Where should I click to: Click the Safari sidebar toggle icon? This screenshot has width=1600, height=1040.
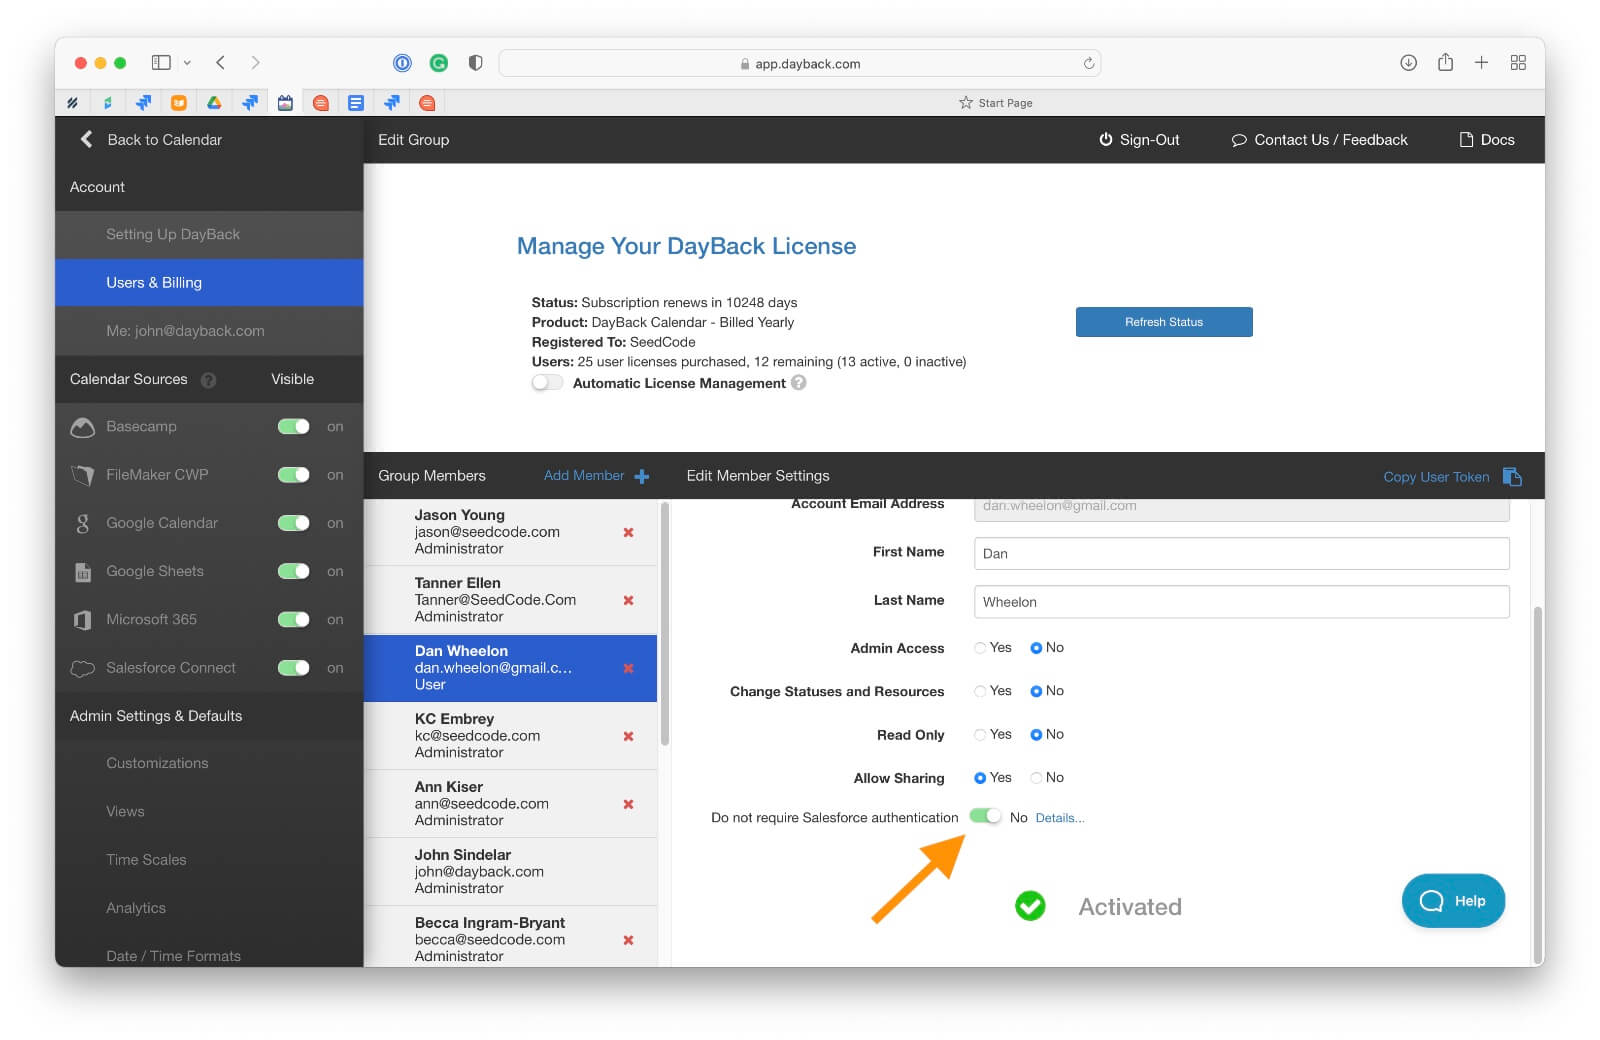tap(161, 63)
